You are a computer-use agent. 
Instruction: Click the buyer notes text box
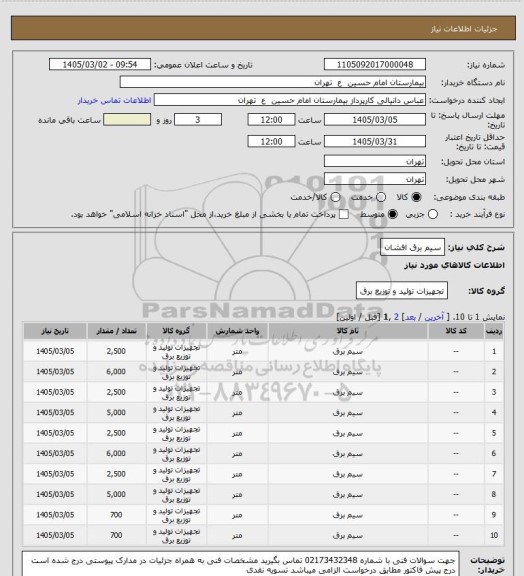[241, 564]
